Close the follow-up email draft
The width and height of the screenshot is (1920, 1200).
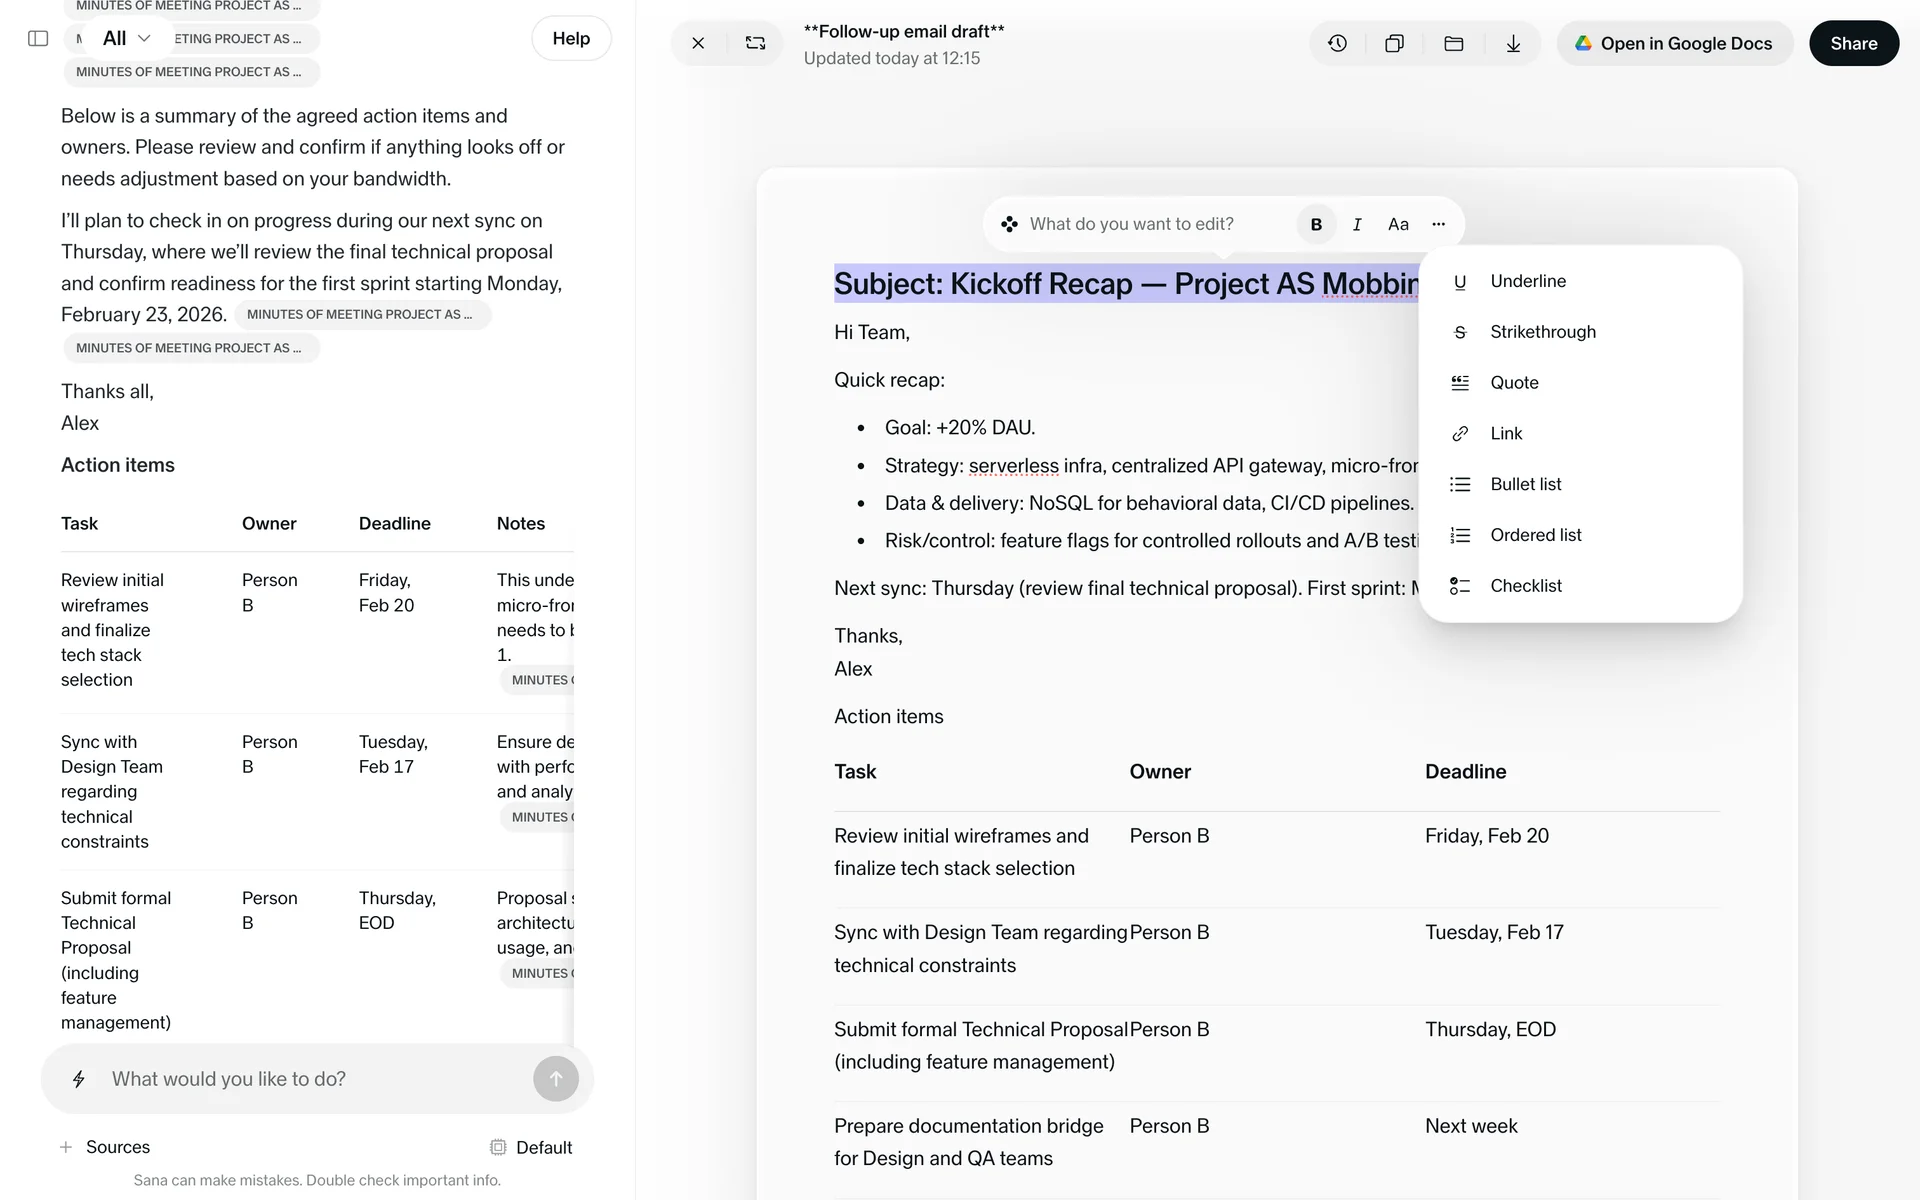coord(698,44)
